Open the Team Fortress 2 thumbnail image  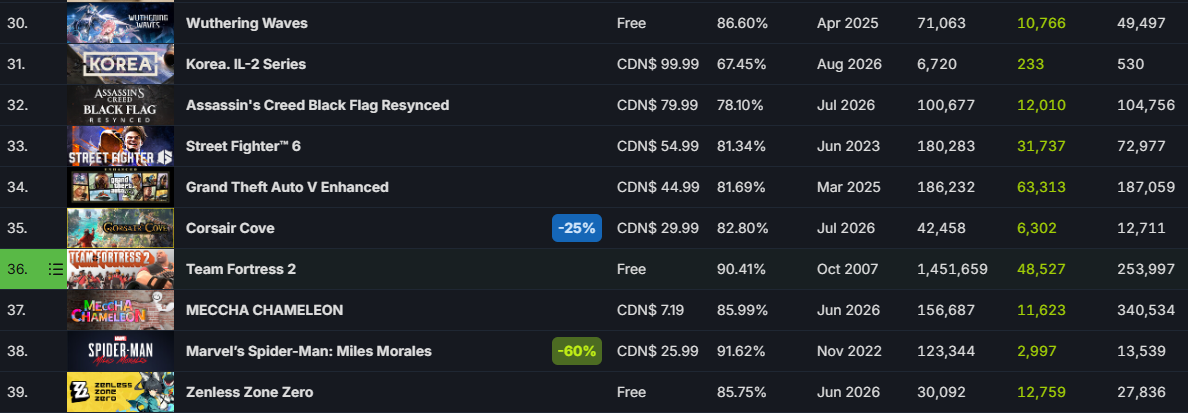point(120,269)
